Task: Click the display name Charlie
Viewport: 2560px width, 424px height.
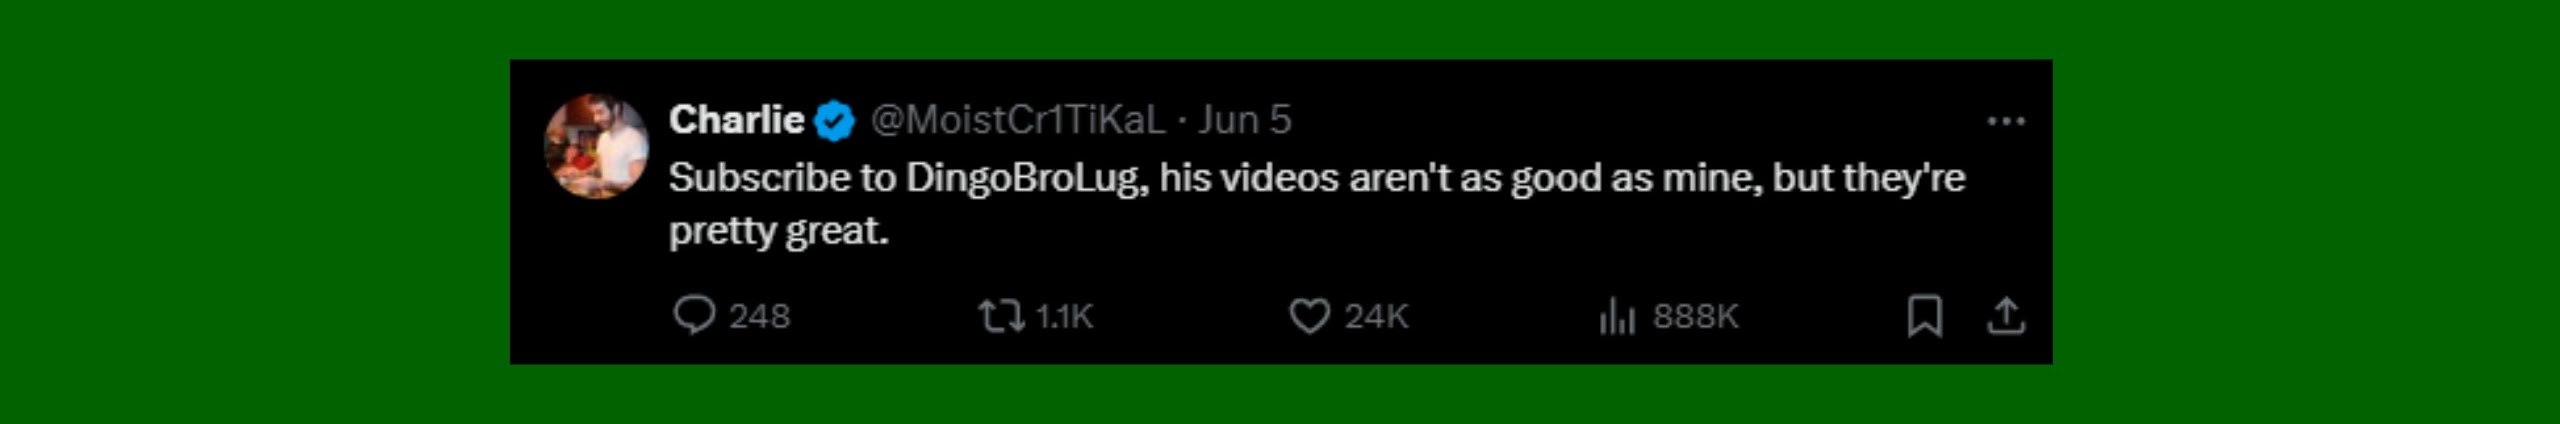Action: (x=736, y=120)
